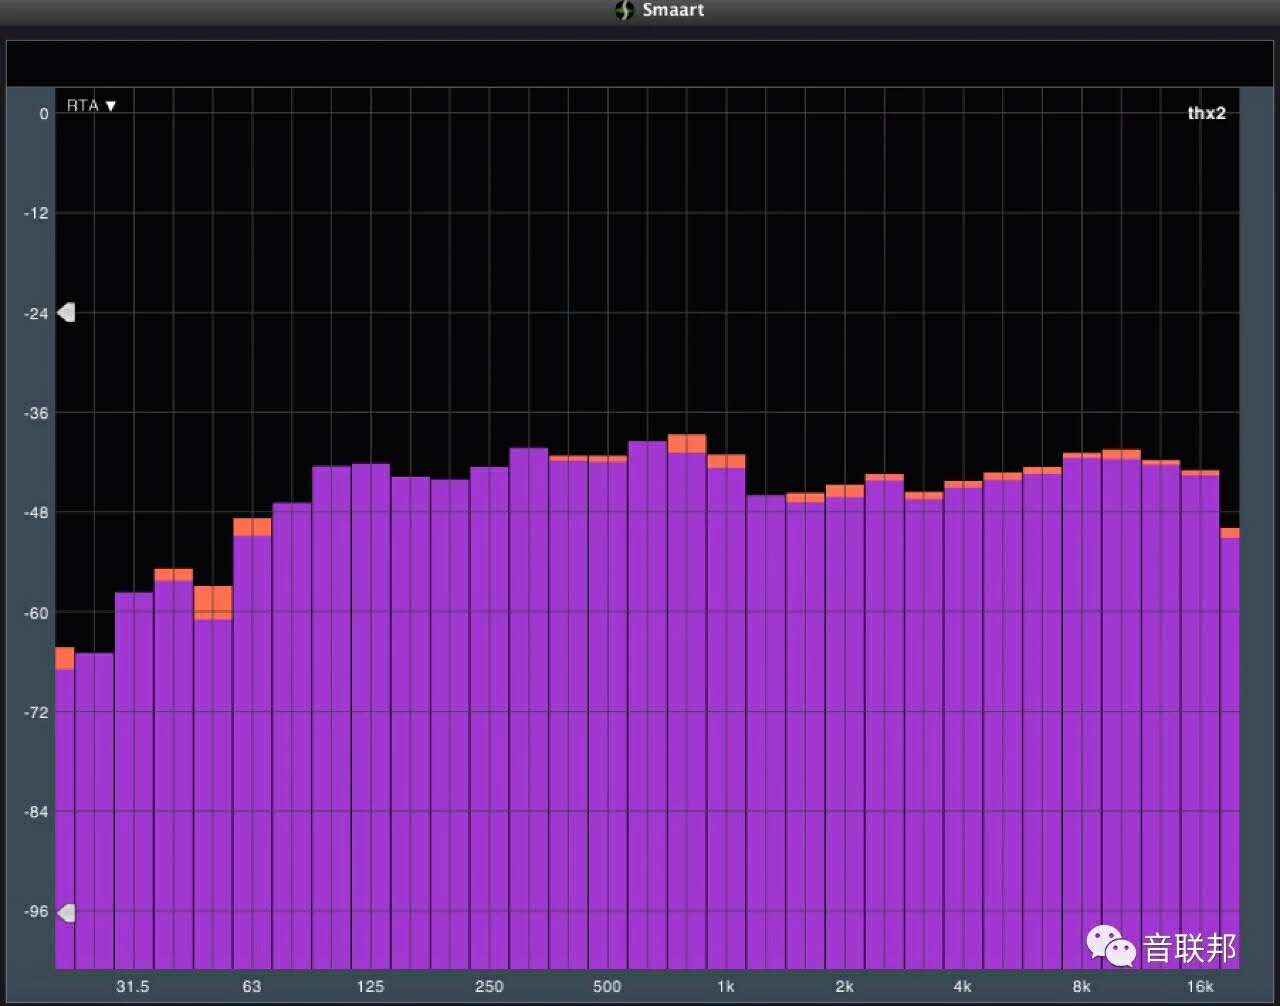Click the Smaart window title text
The image size is (1280, 1006).
673,10
